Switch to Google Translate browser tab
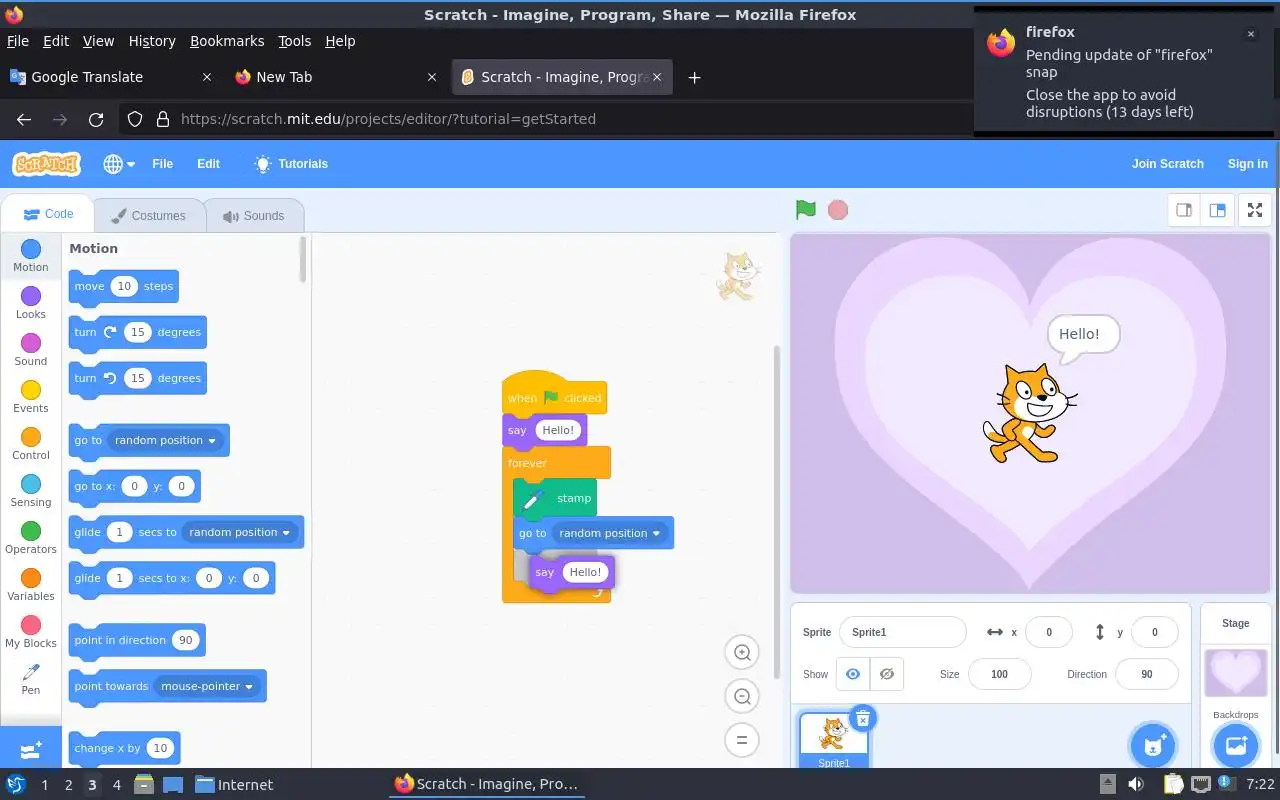The width and height of the screenshot is (1280, 800). 110,77
